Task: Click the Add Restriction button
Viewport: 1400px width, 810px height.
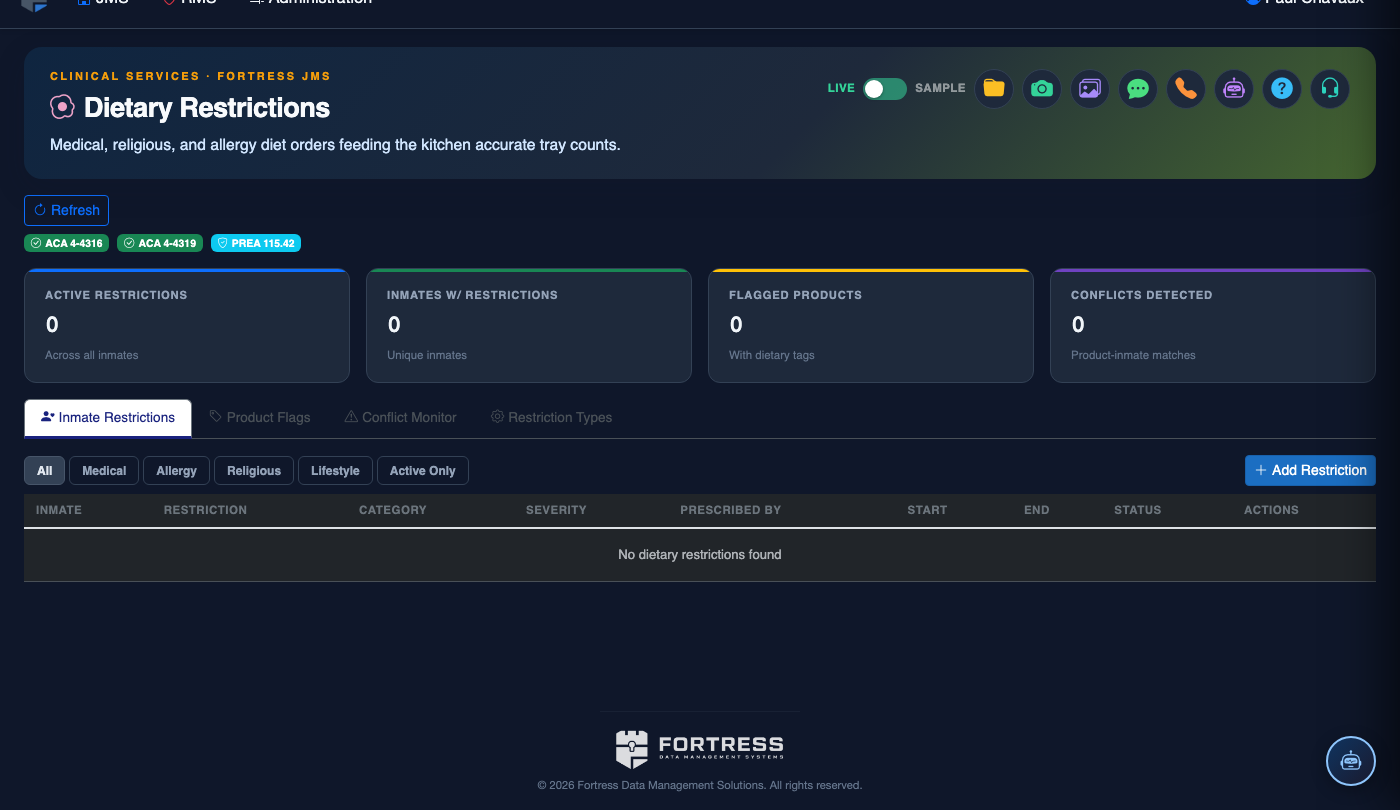Action: [x=1310, y=470]
